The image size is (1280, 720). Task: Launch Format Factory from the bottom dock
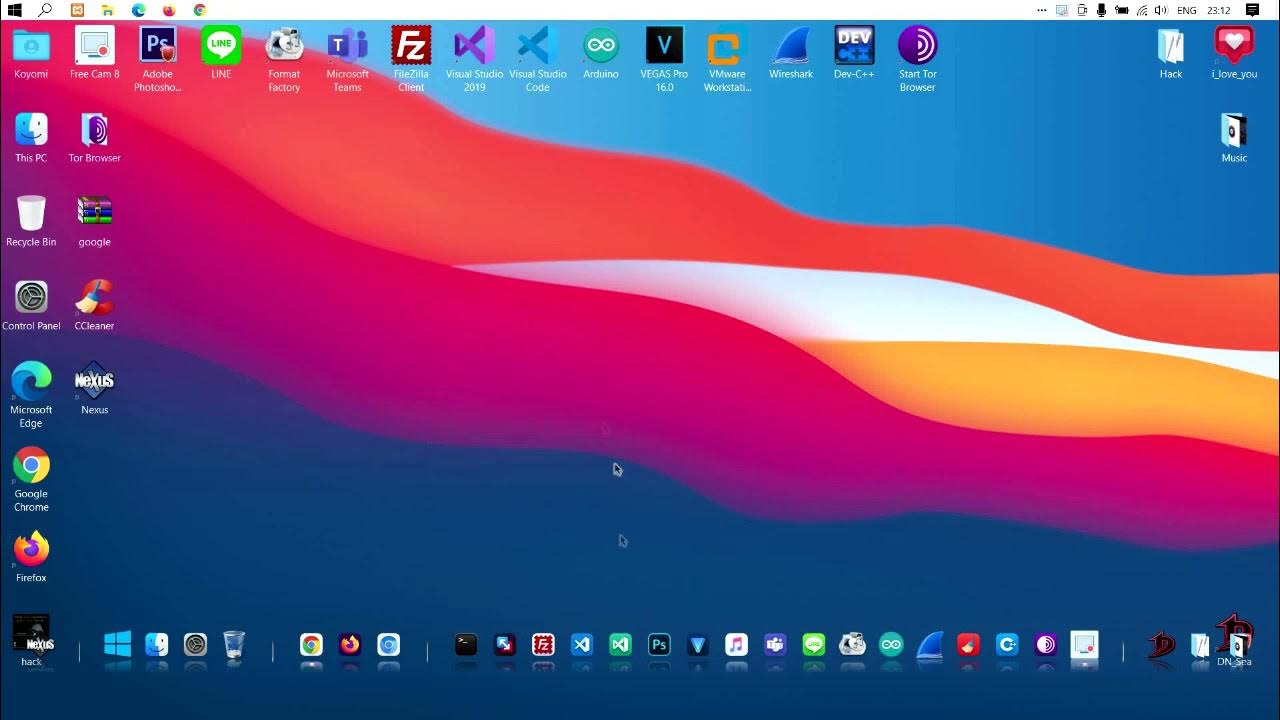pyautogui.click(x=852, y=645)
